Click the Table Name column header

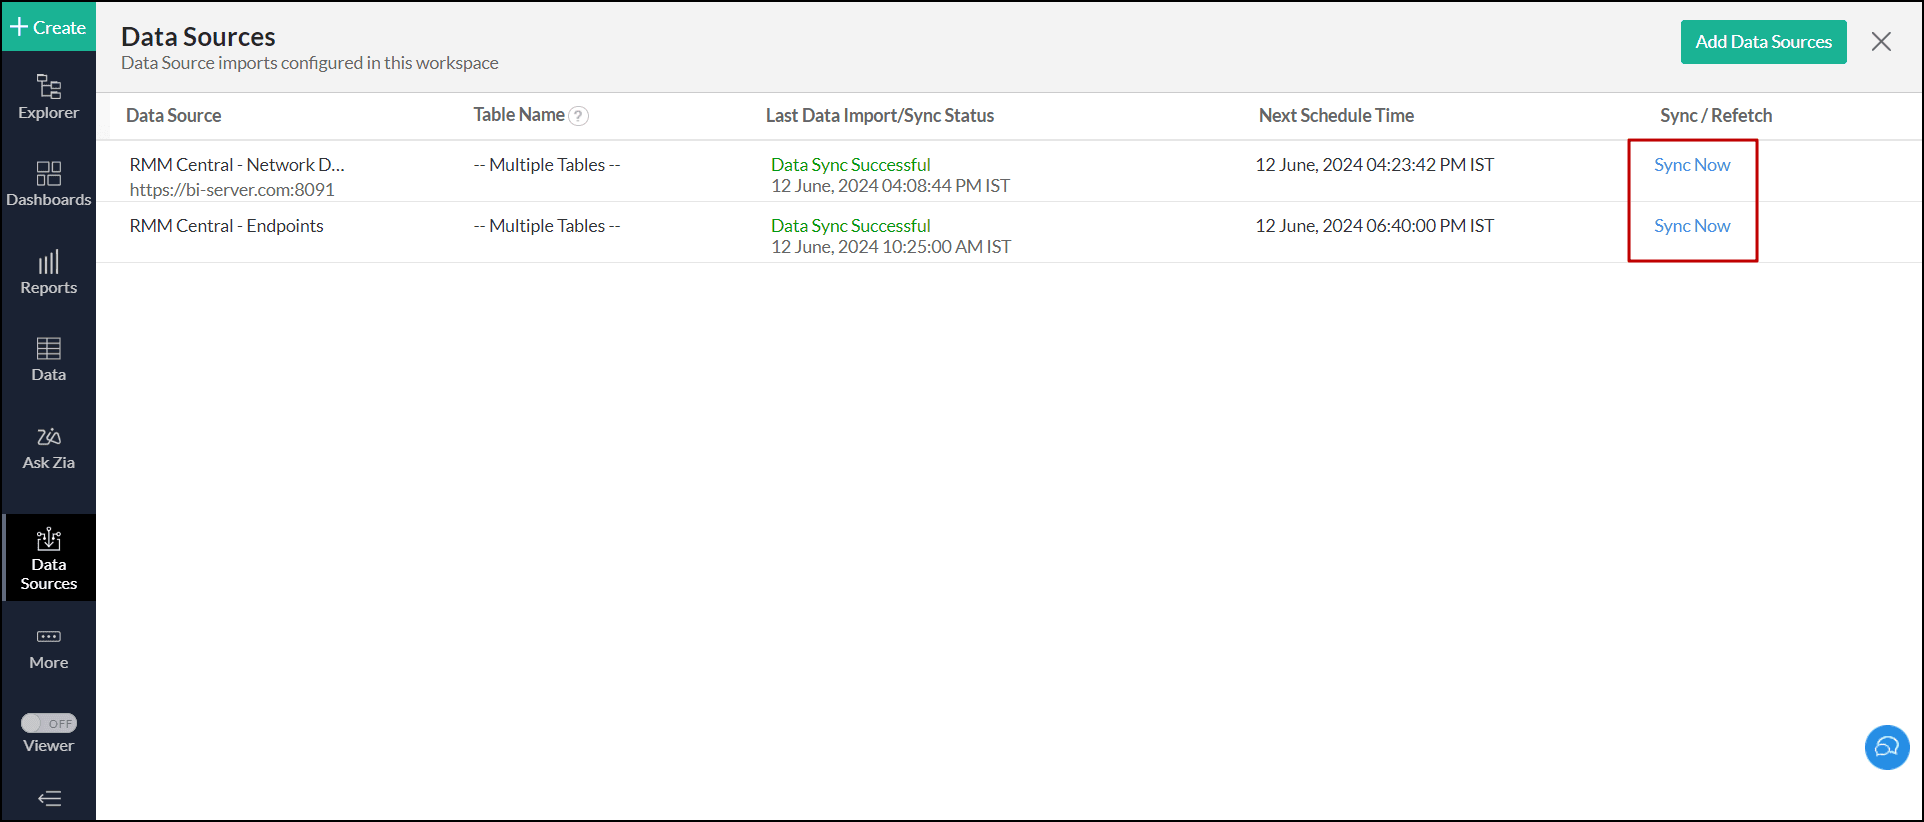(519, 115)
